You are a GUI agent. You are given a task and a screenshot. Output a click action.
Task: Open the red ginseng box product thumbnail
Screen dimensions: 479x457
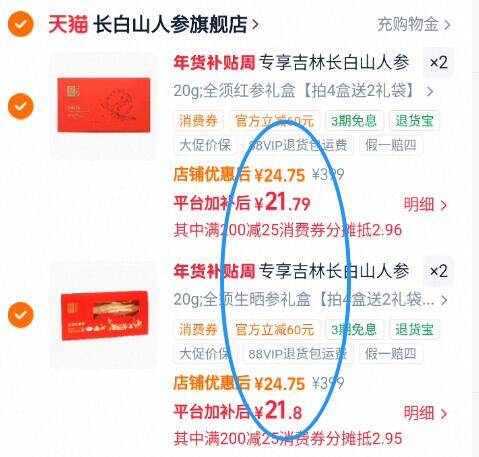(103, 105)
